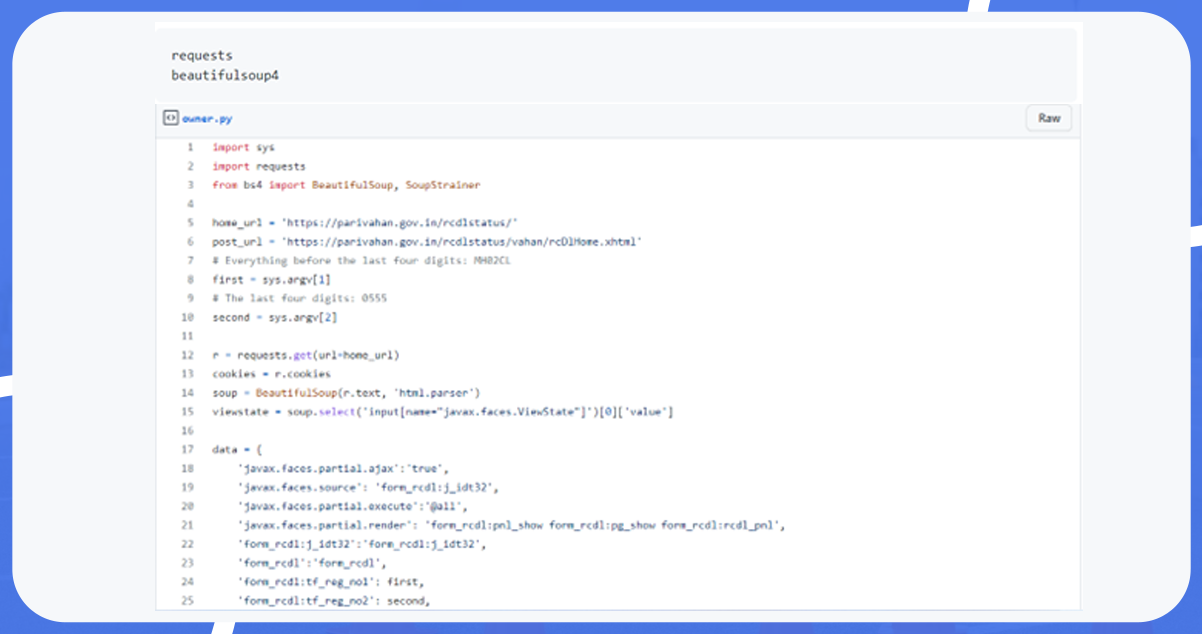Click the post_url string with rcDlHome.xhtml

(462, 242)
